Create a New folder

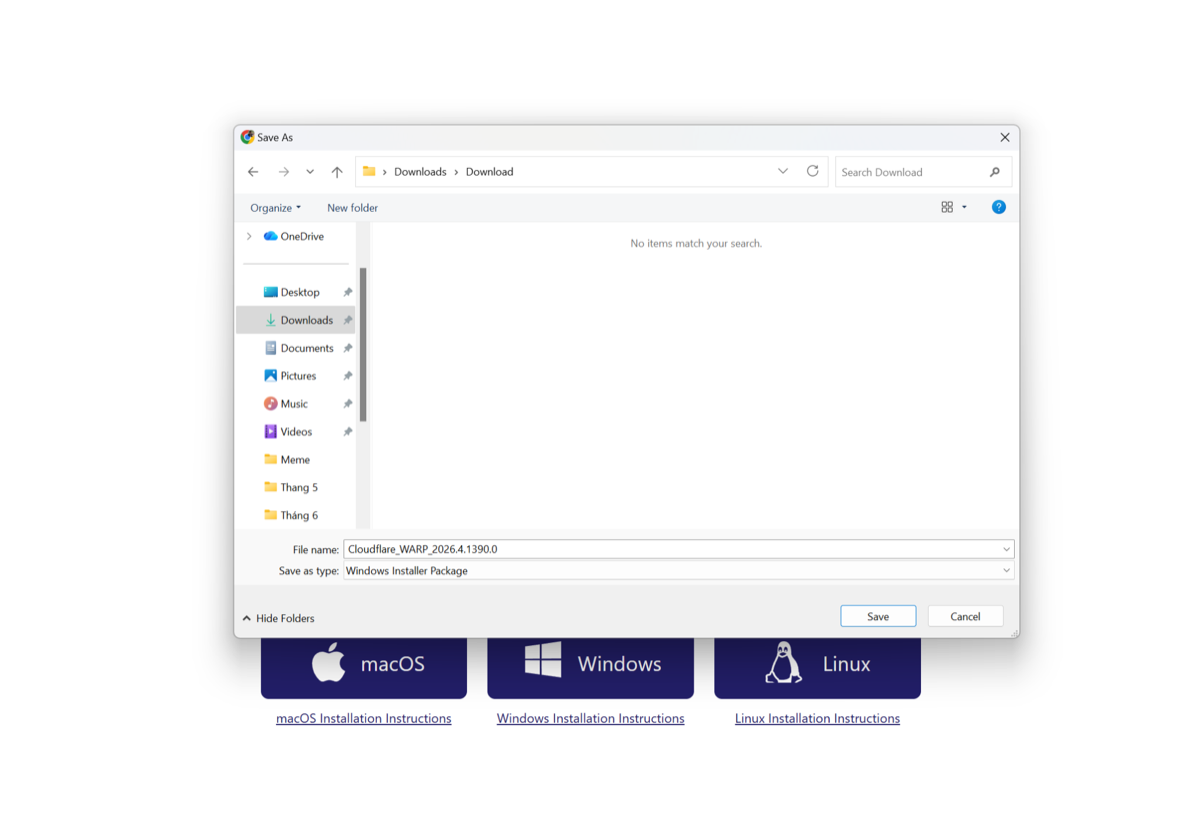coord(352,208)
